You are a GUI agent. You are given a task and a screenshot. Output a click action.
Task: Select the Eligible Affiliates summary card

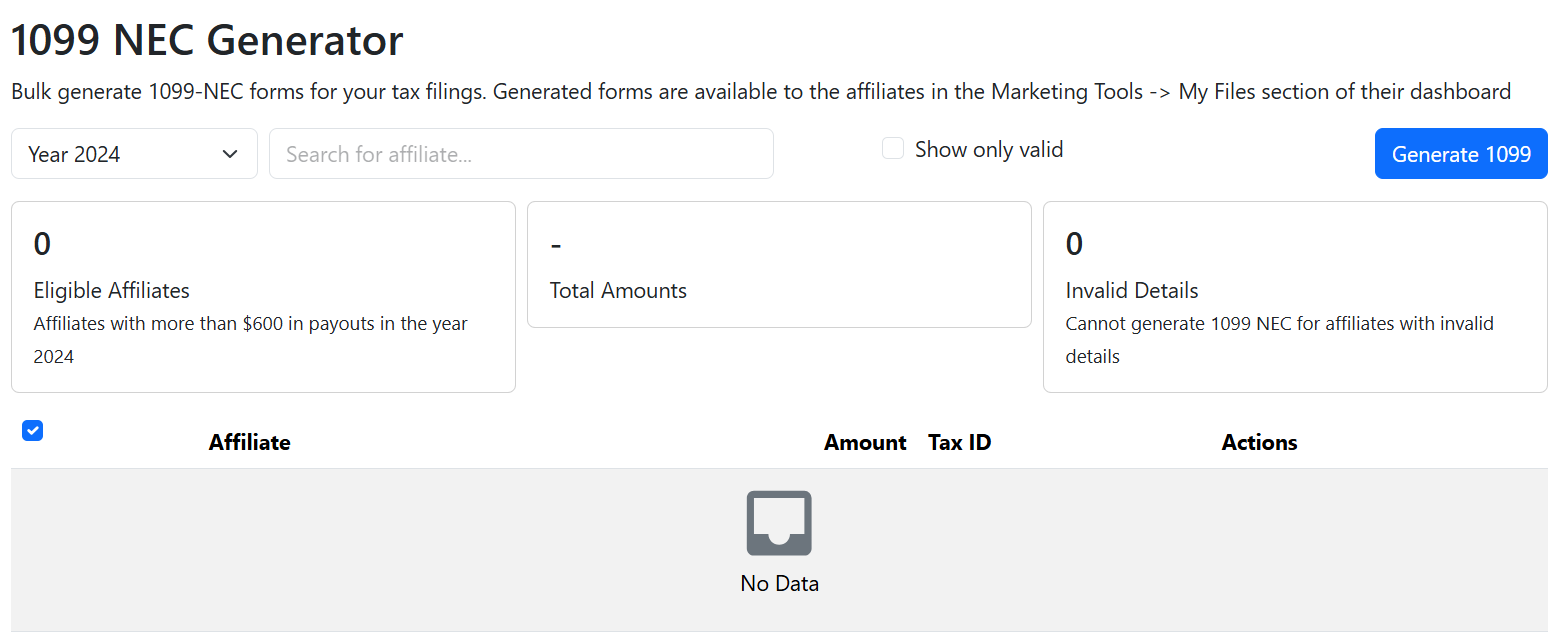[x=263, y=297]
